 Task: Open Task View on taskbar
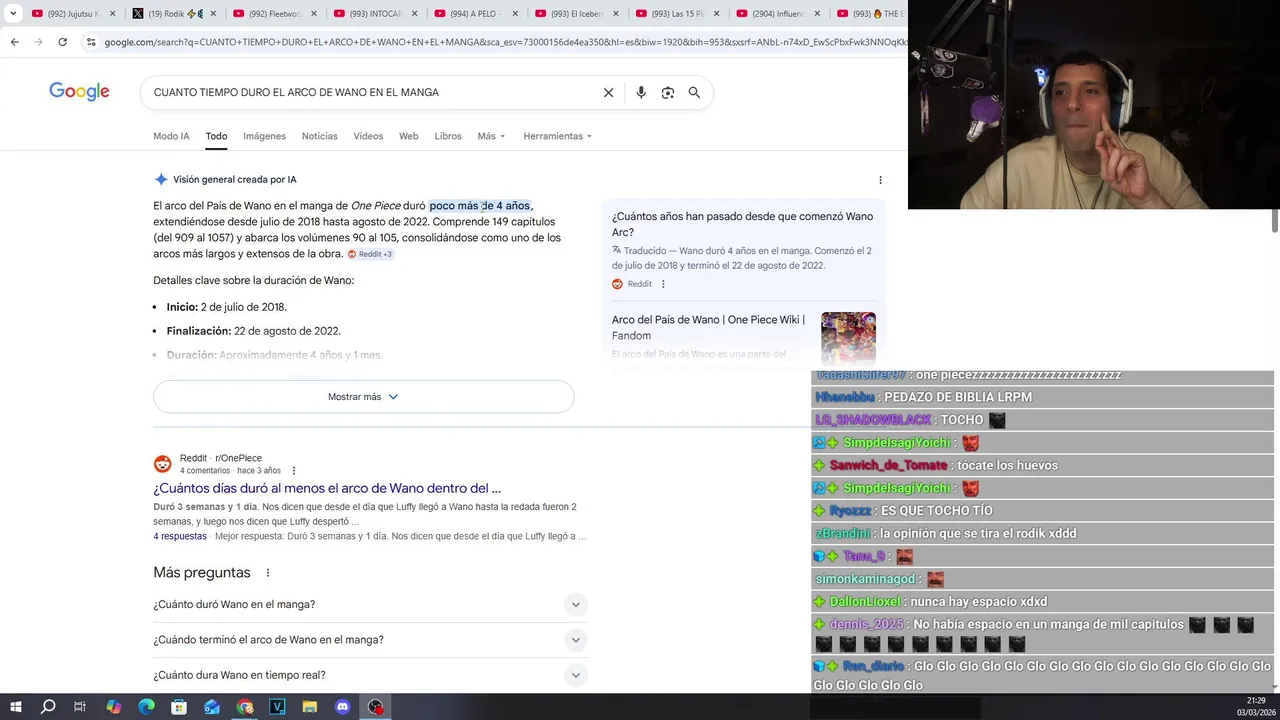point(80,707)
